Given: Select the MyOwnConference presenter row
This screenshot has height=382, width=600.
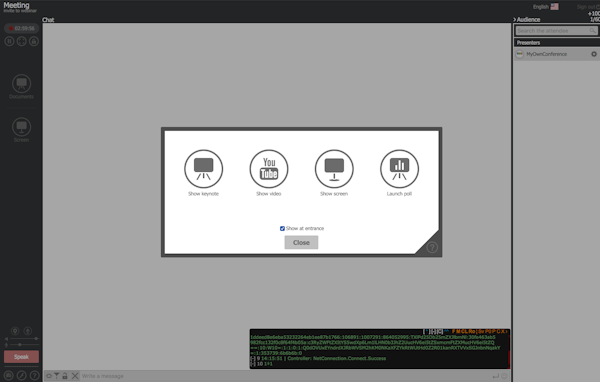Looking at the screenshot, I should pos(557,54).
